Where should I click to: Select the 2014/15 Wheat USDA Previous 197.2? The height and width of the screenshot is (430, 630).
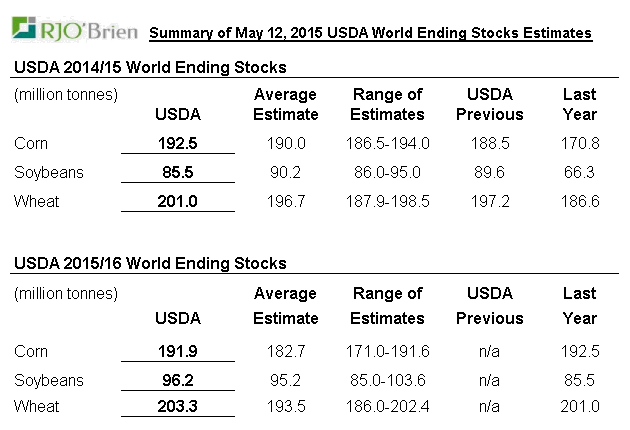[x=489, y=202]
